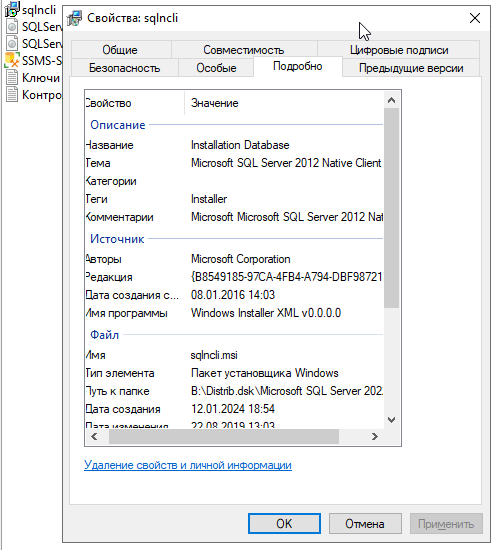Viewport: 494px width, 550px height.
Task: Click the Ключи text file icon
Action: pos(12,78)
